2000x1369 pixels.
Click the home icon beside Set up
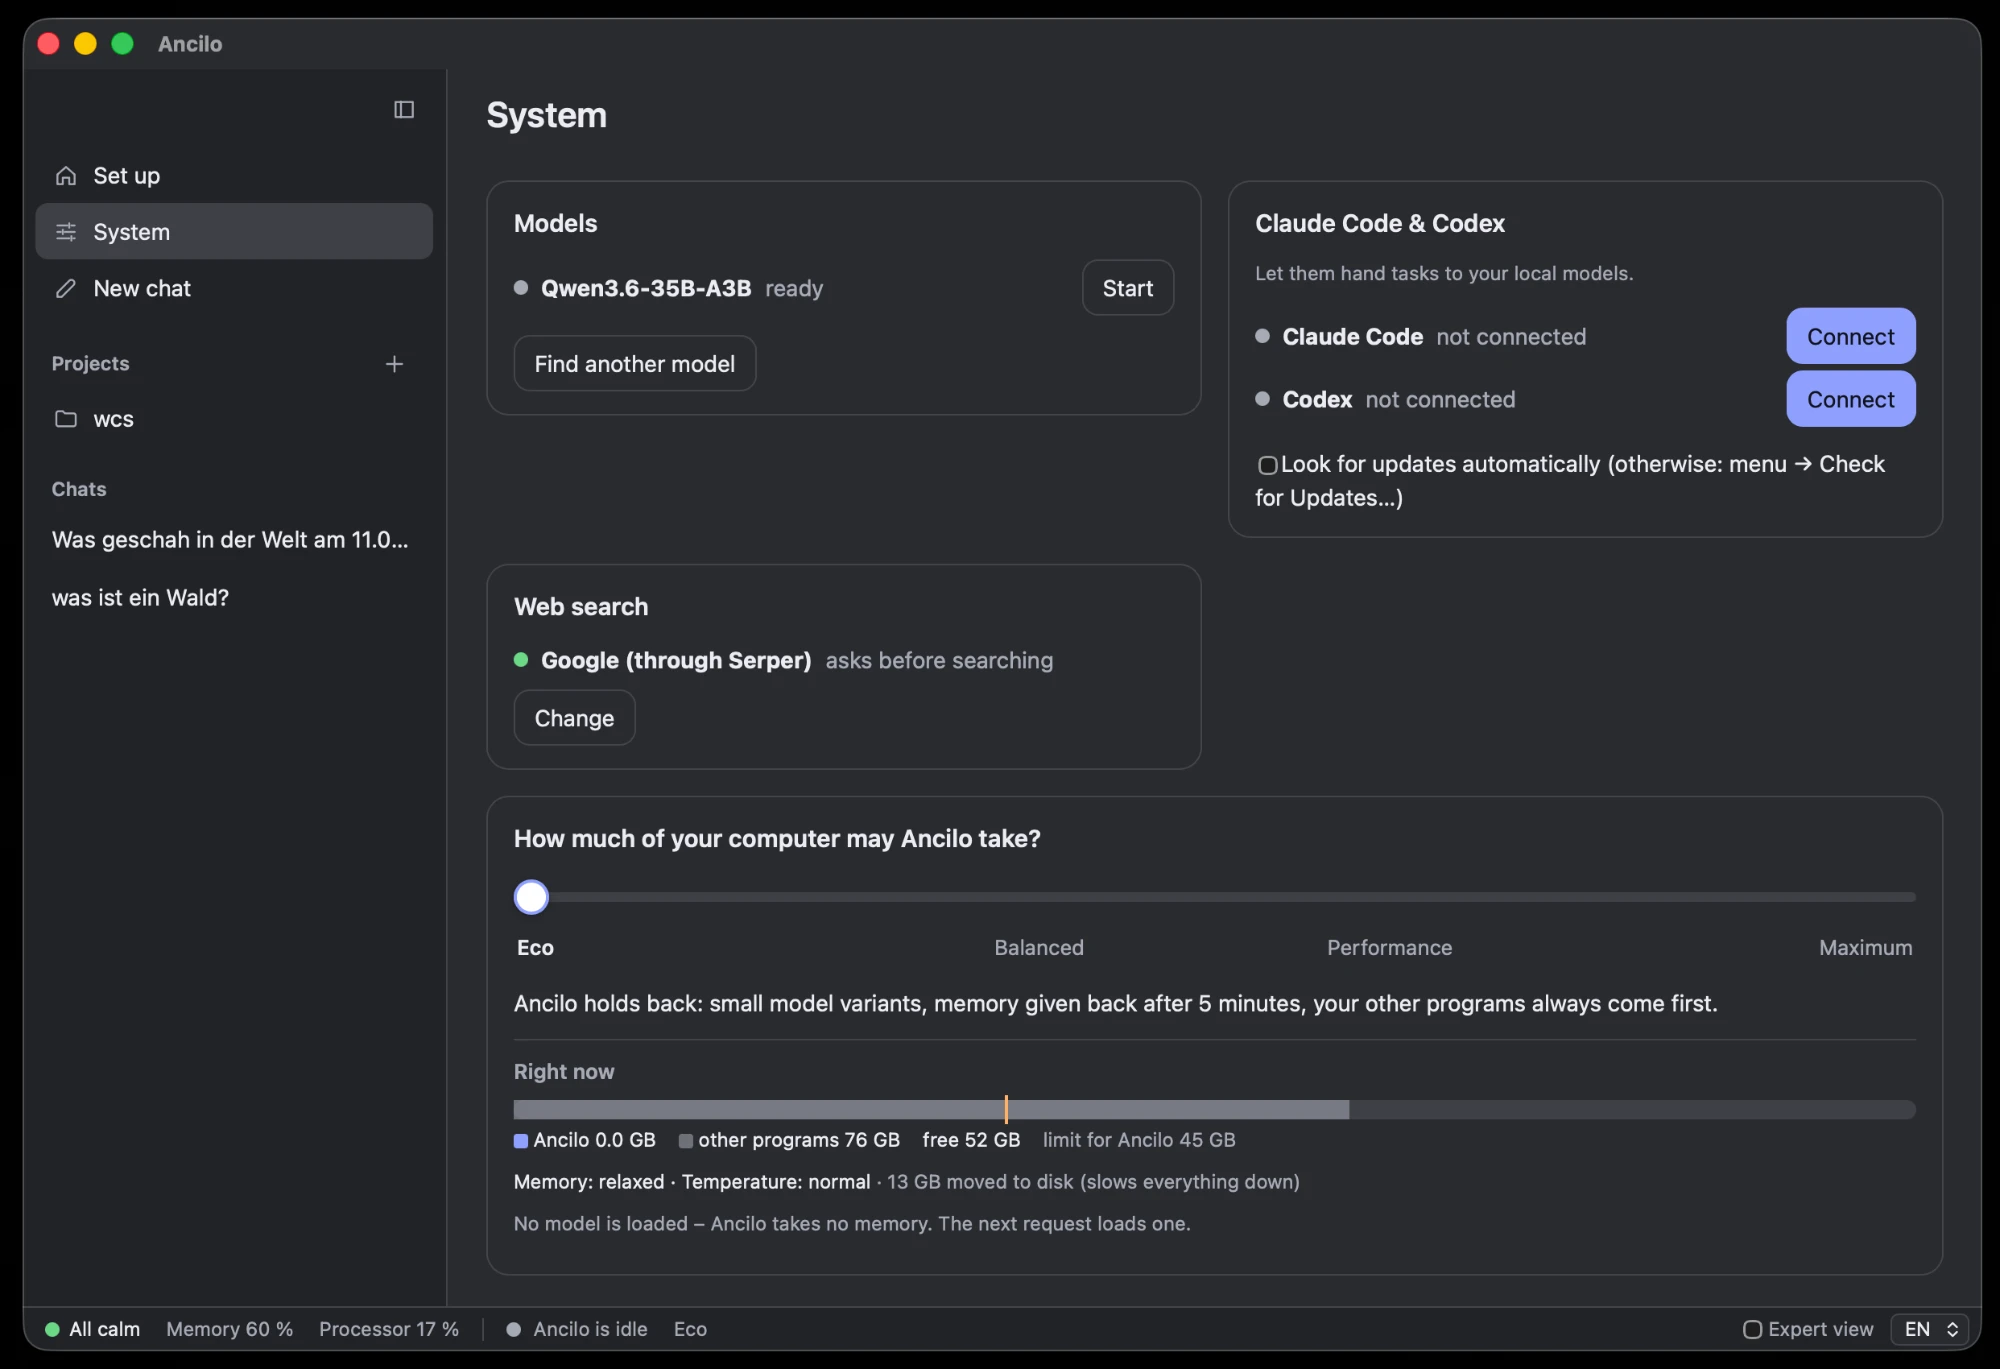point(66,176)
